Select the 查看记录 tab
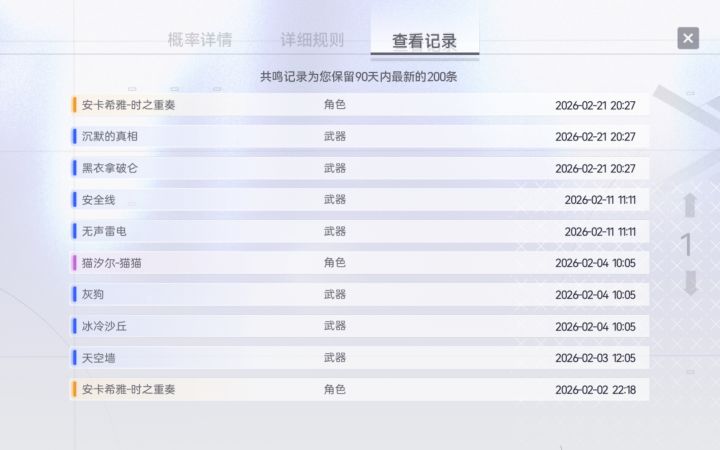Viewport: 720px width, 450px height. [x=424, y=41]
